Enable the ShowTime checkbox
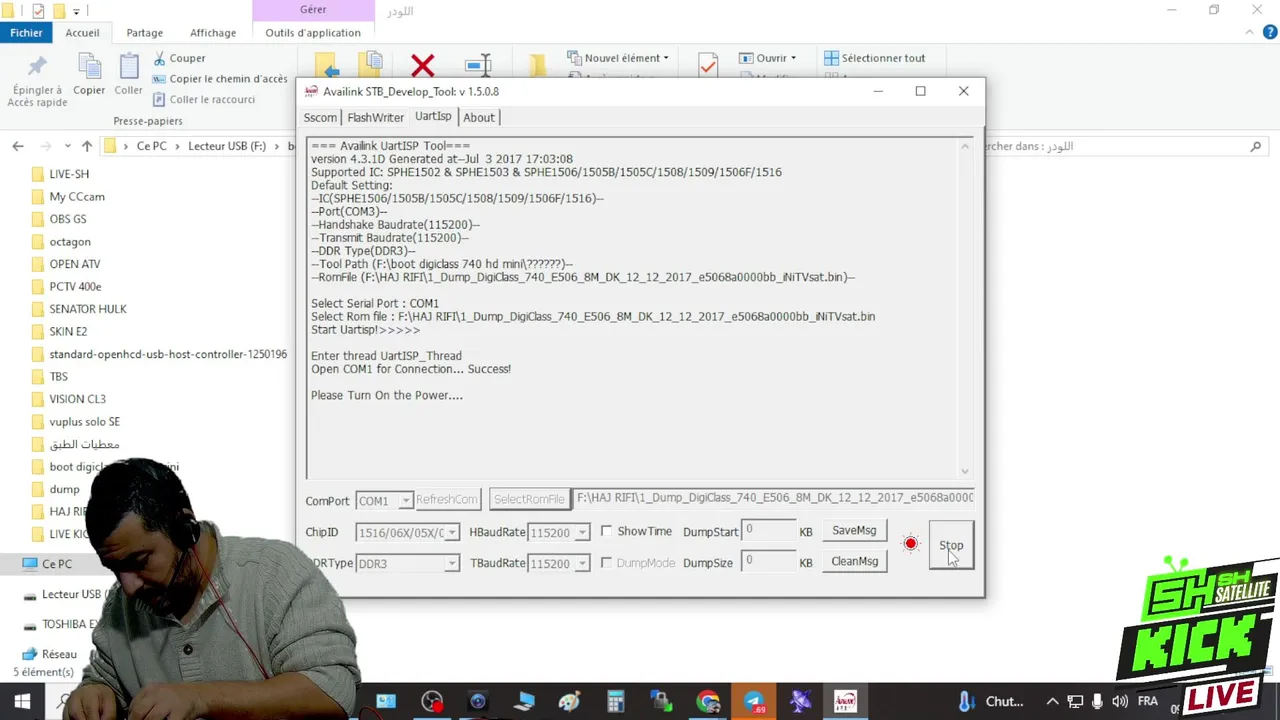 pos(606,531)
